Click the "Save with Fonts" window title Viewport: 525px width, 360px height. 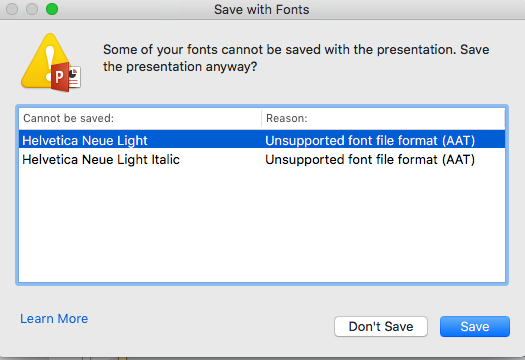click(x=261, y=9)
